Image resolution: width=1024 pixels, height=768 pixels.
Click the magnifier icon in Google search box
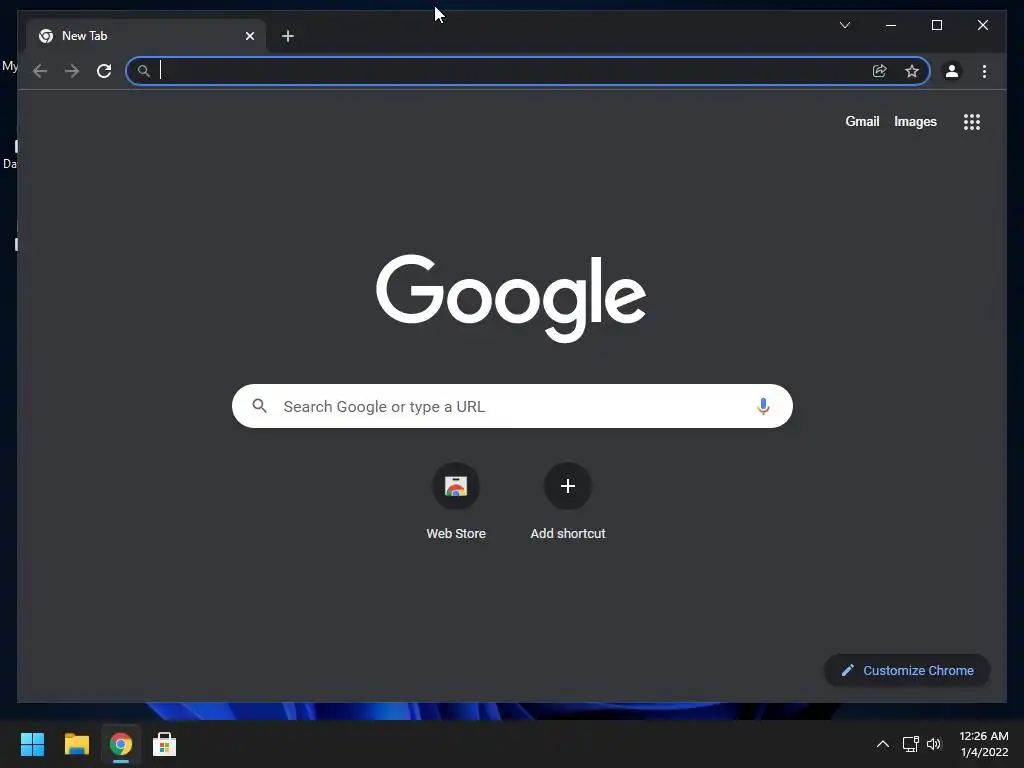259,406
